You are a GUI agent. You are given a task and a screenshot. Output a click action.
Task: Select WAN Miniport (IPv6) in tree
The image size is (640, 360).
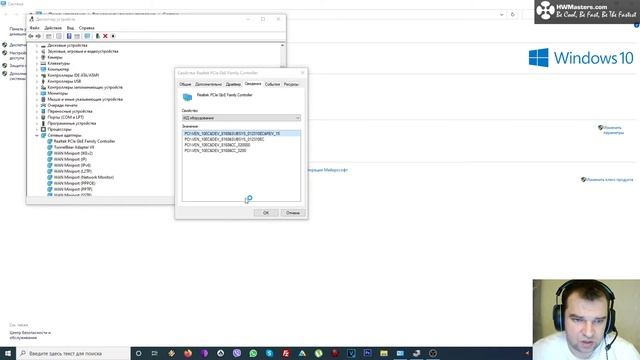(x=72, y=165)
